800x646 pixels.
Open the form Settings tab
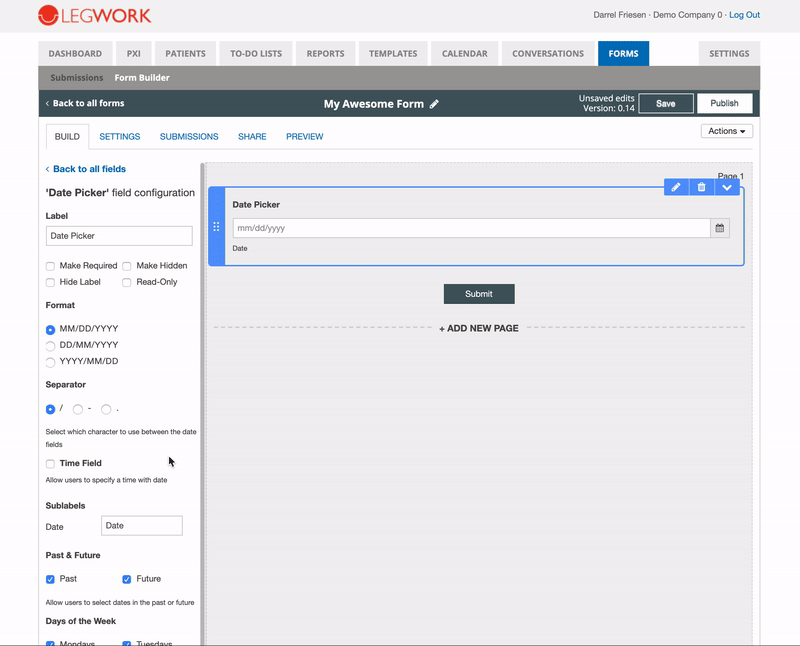pos(119,137)
